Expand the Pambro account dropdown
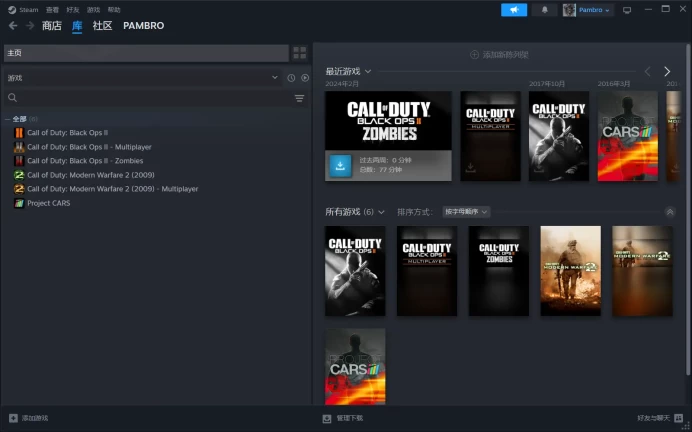692x432 pixels. (594, 10)
